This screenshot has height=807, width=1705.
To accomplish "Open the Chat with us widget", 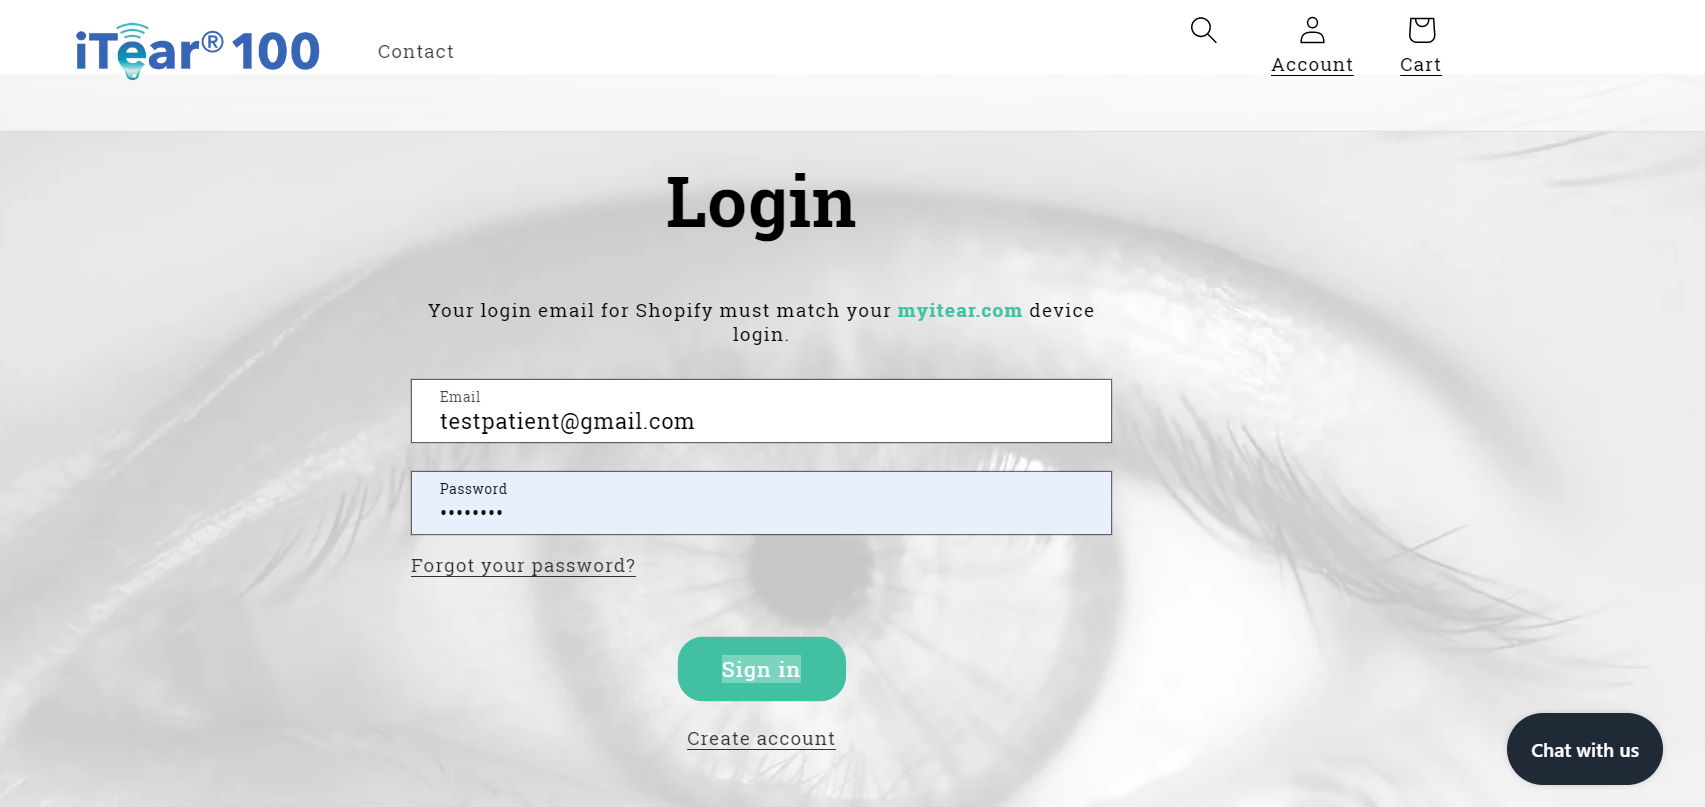I will tap(1585, 749).
